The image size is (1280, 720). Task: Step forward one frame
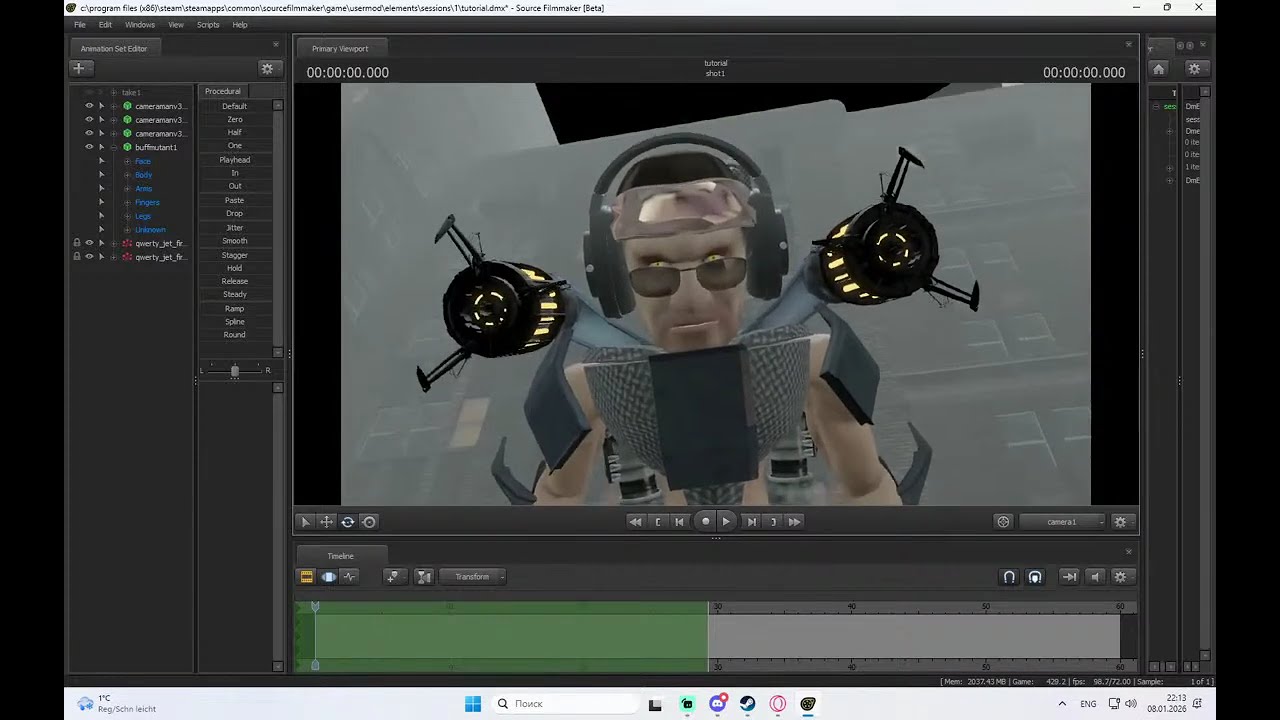pos(752,522)
